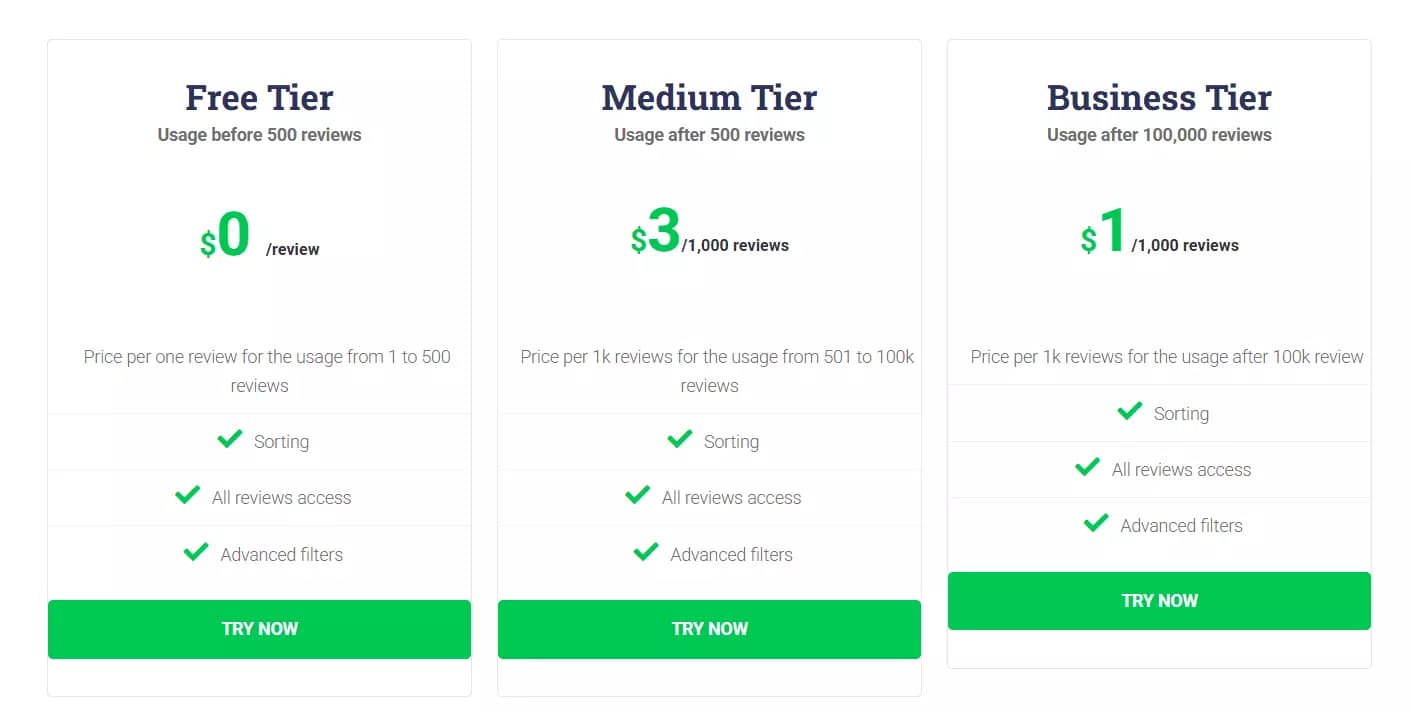This screenshot has width=1412, height=713.
Task: Click the Advanced filters checkmark under Free Tier
Action: [196, 551]
